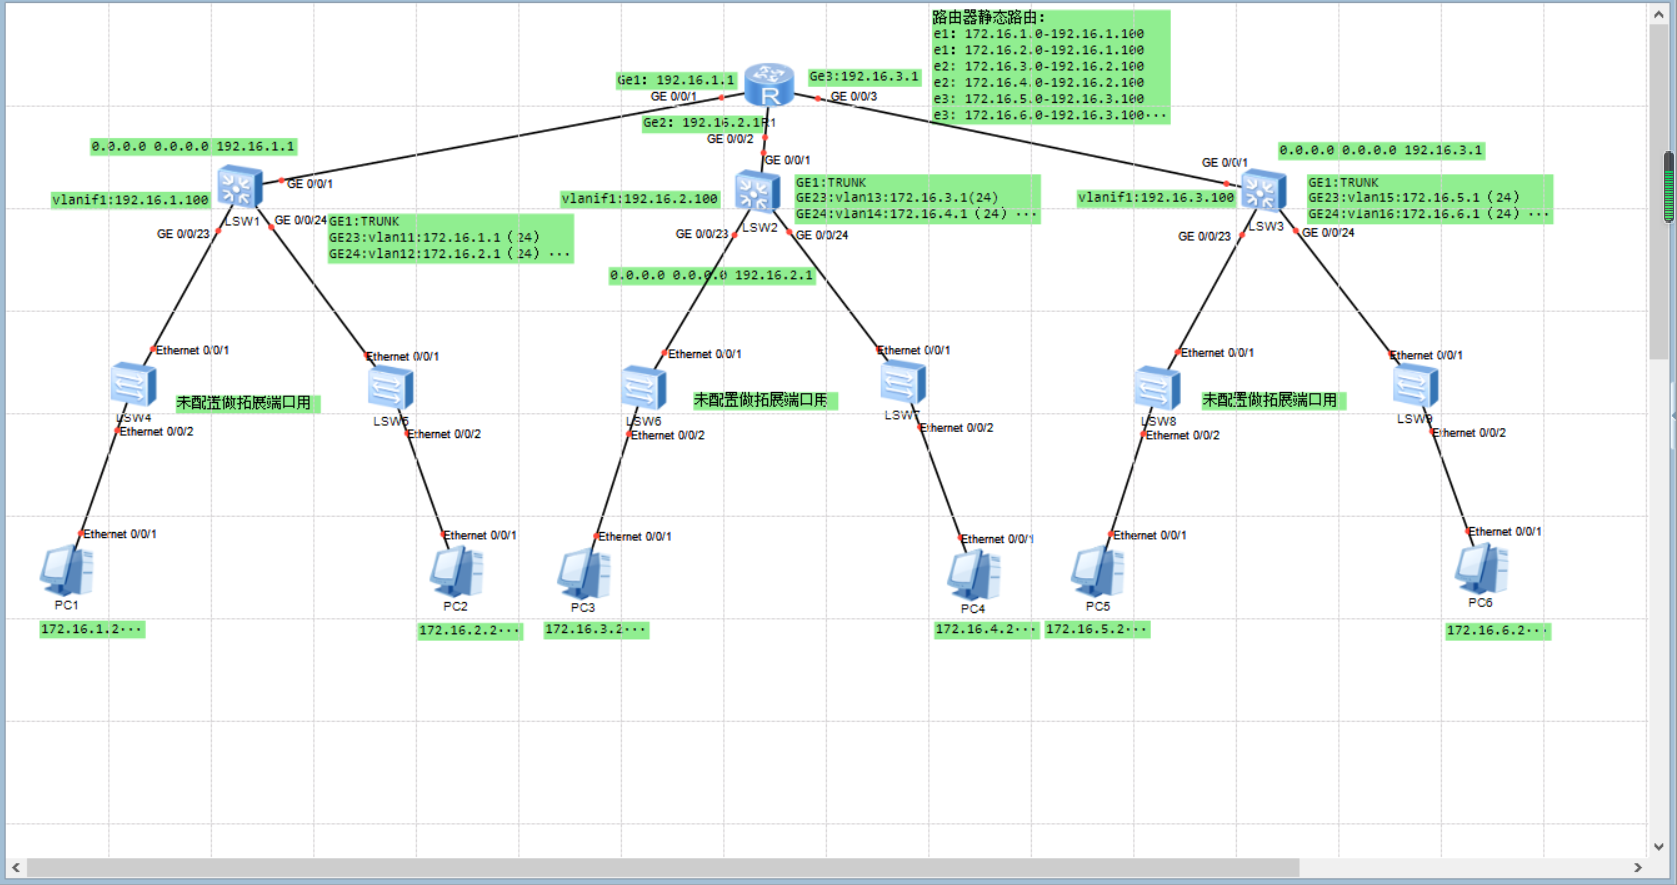Select the LSW3 layer-3 switch
The width and height of the screenshot is (1677, 885).
tap(1263, 190)
